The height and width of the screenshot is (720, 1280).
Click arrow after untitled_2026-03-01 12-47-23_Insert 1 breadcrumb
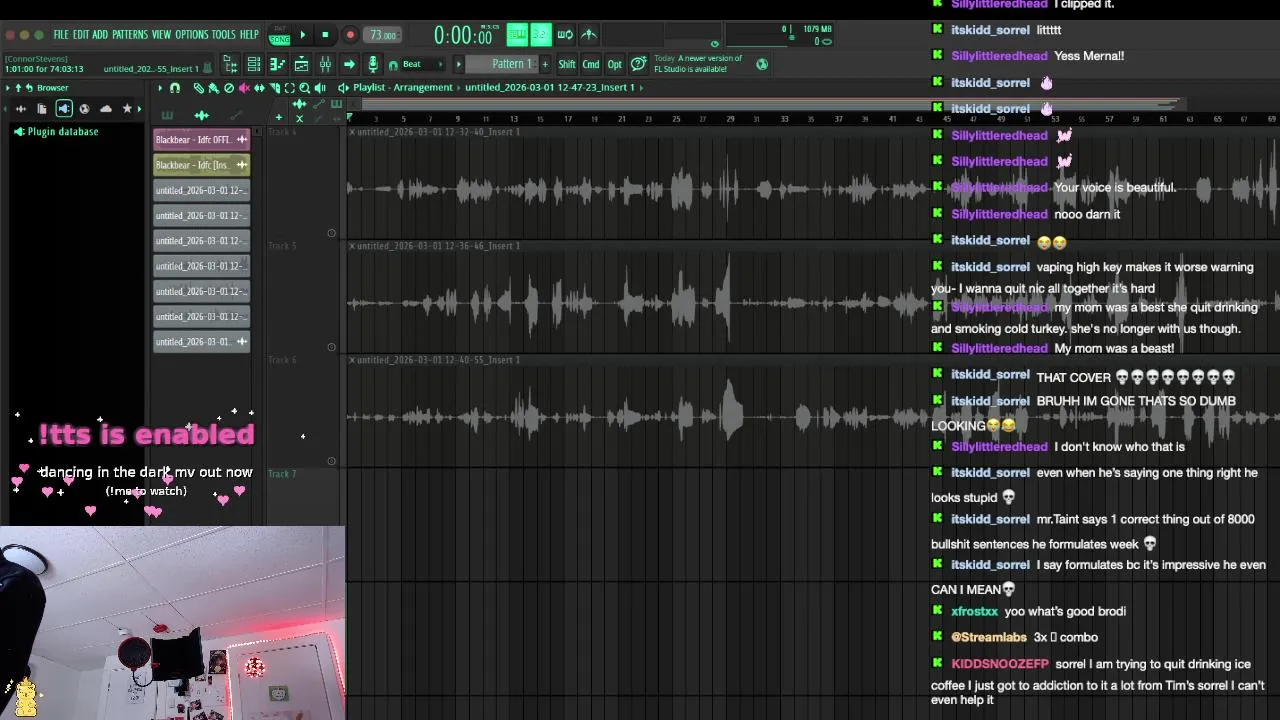641,87
